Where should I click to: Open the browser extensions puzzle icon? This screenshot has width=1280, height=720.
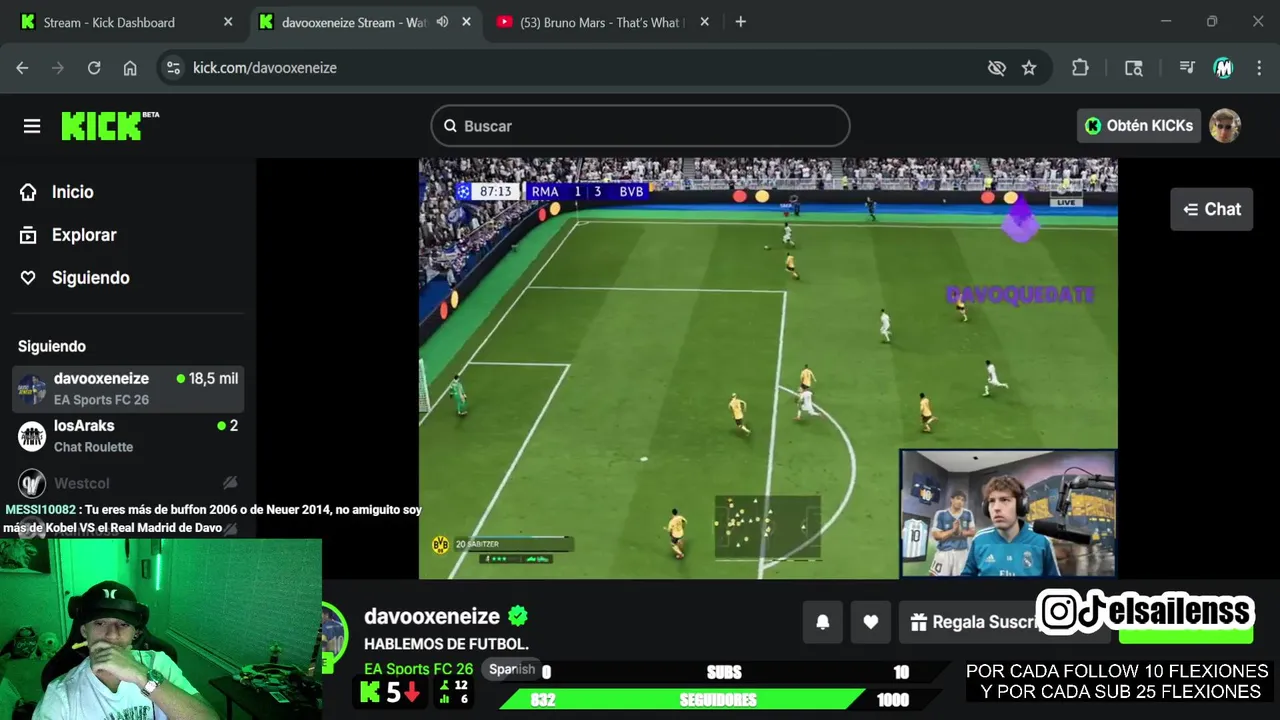click(x=1080, y=68)
